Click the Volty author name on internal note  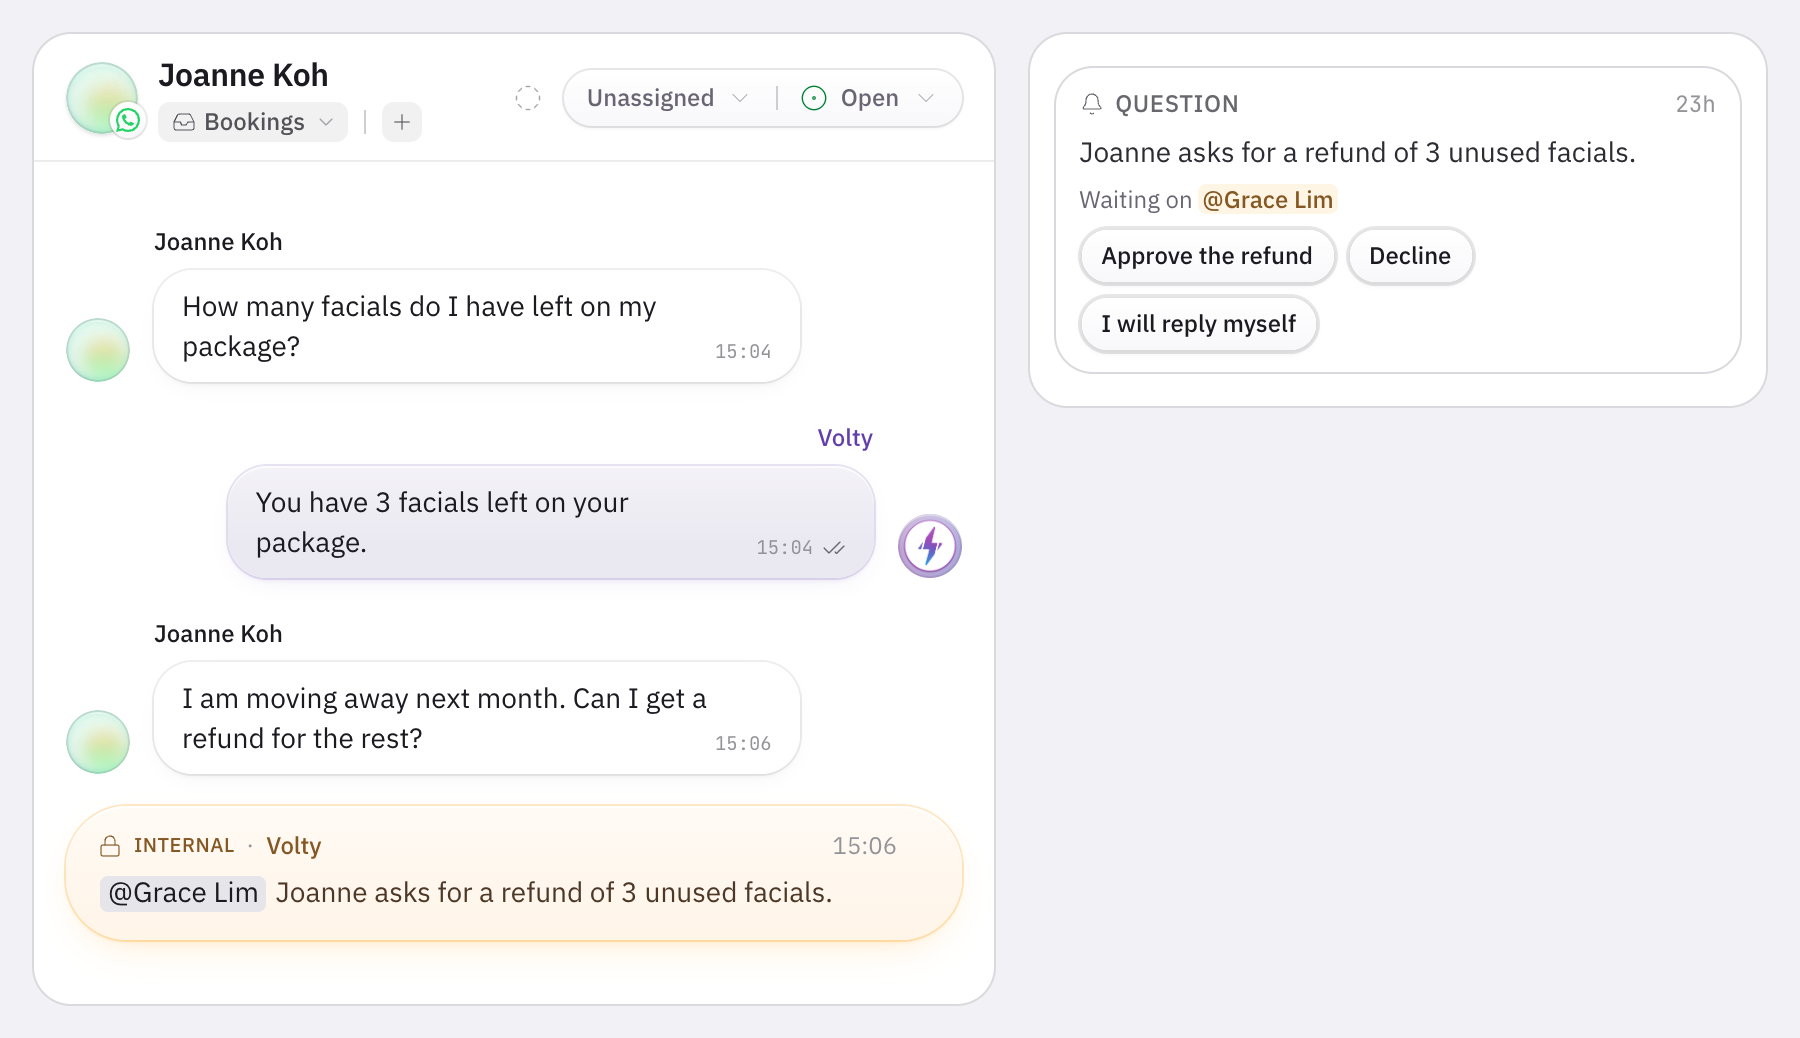click(294, 846)
